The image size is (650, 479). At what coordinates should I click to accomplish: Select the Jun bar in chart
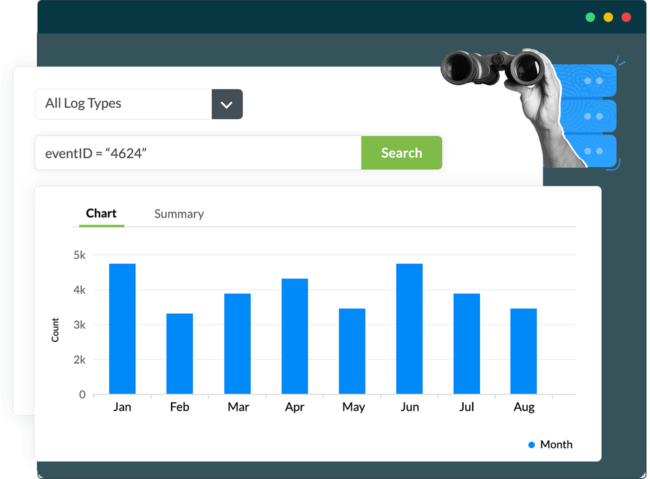(409, 328)
